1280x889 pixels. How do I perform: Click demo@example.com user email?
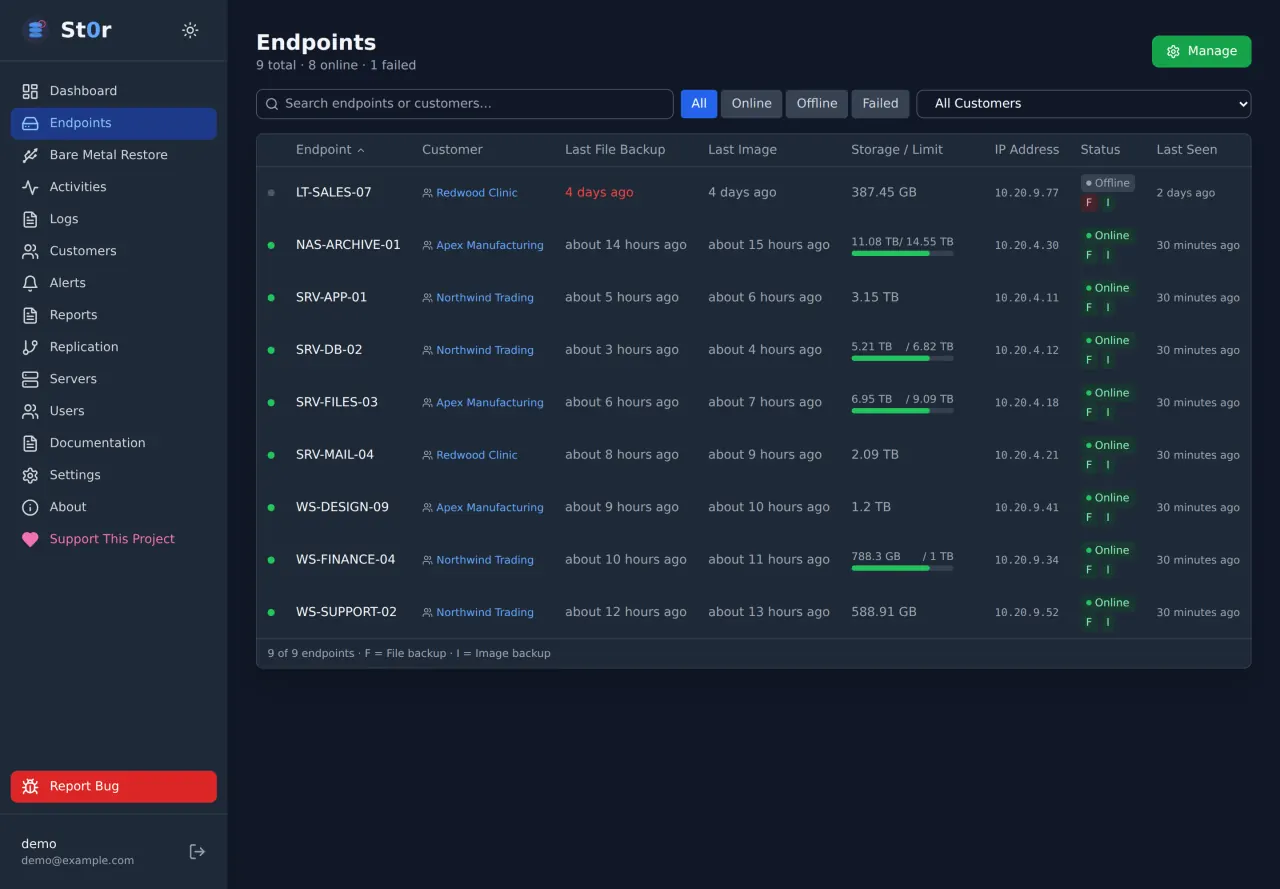pos(78,861)
